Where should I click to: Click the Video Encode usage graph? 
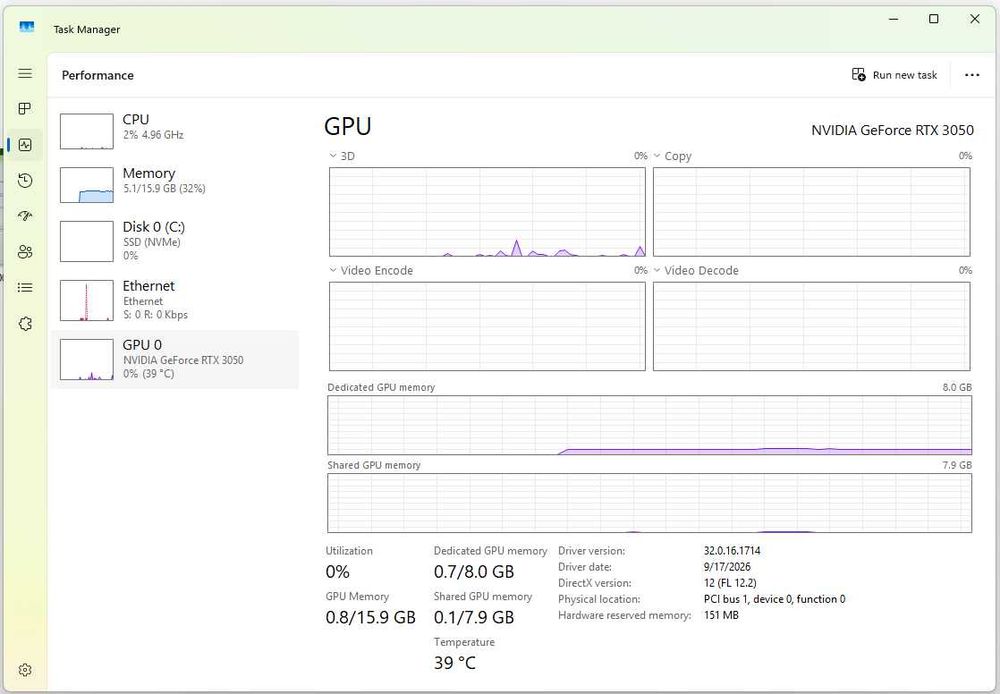(487, 326)
